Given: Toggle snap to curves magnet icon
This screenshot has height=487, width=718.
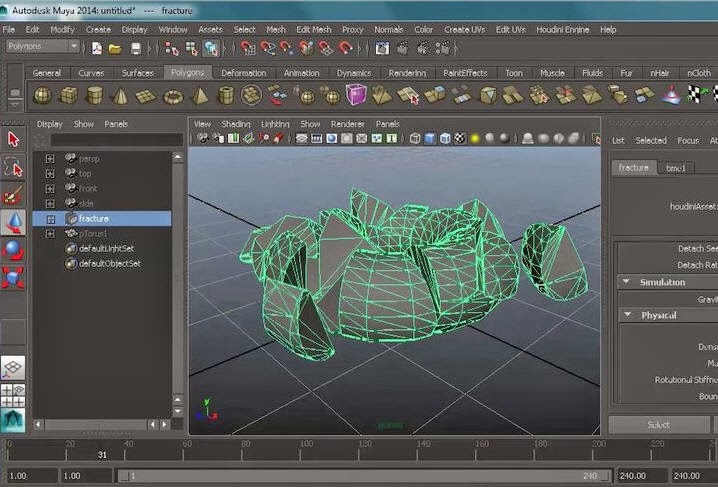Looking at the screenshot, I should [267, 48].
